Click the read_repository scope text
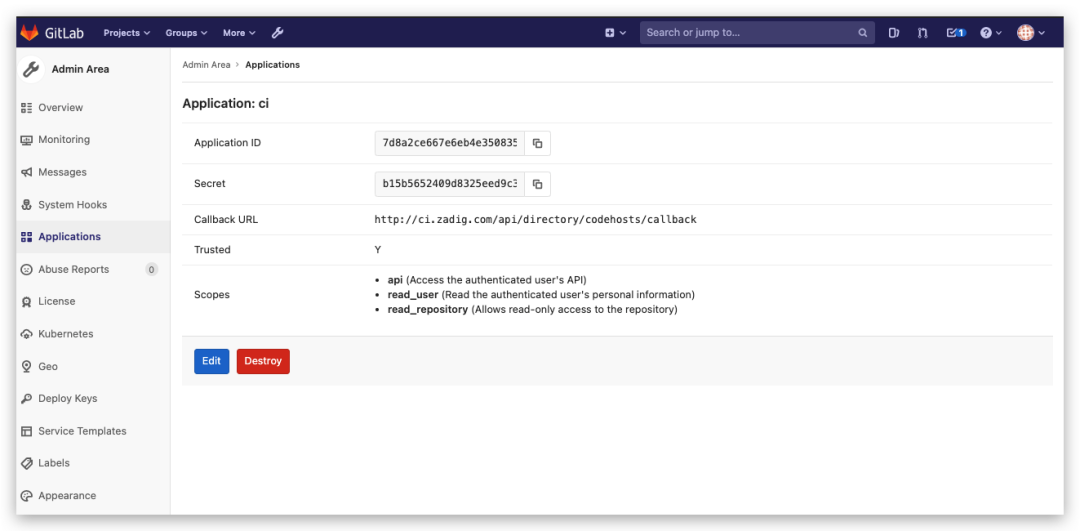Viewport: 1080px width, 531px height. click(x=532, y=310)
